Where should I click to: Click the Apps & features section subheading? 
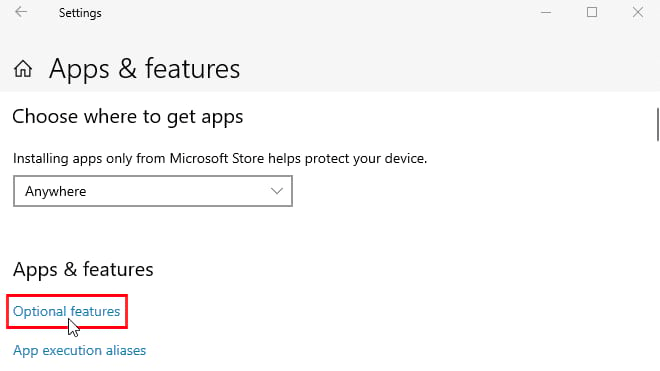(x=83, y=270)
